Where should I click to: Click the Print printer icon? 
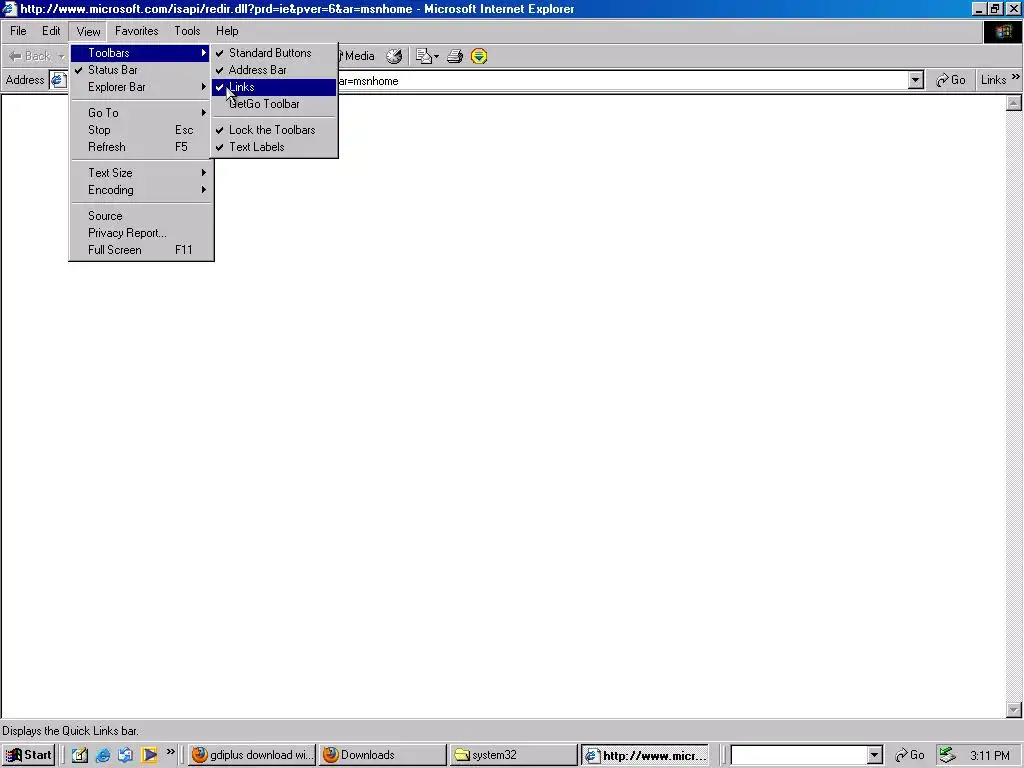(x=455, y=56)
